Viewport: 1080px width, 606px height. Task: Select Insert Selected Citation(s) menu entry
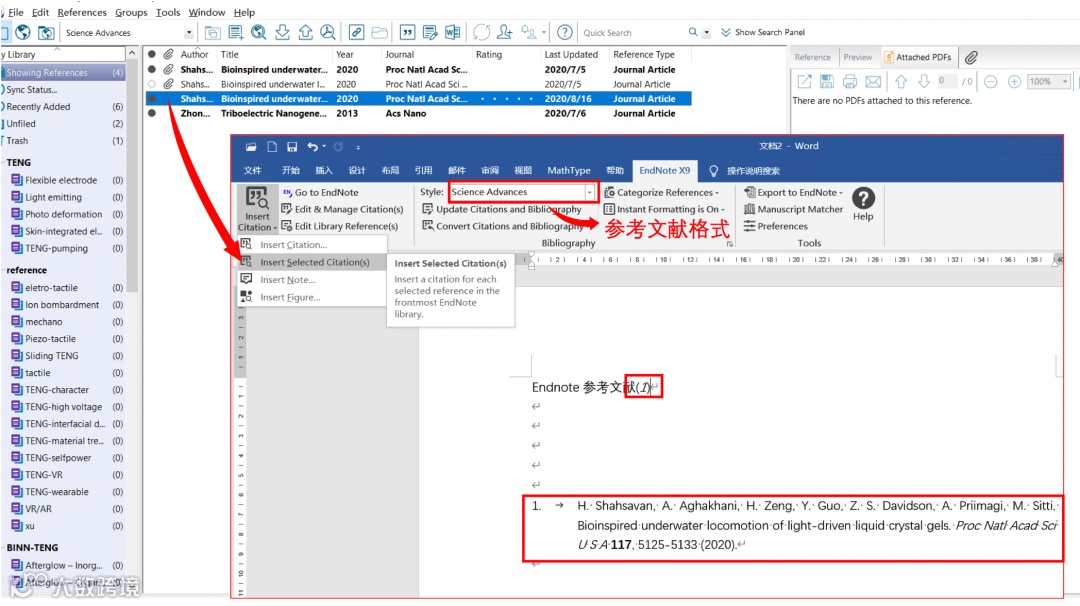point(311,262)
